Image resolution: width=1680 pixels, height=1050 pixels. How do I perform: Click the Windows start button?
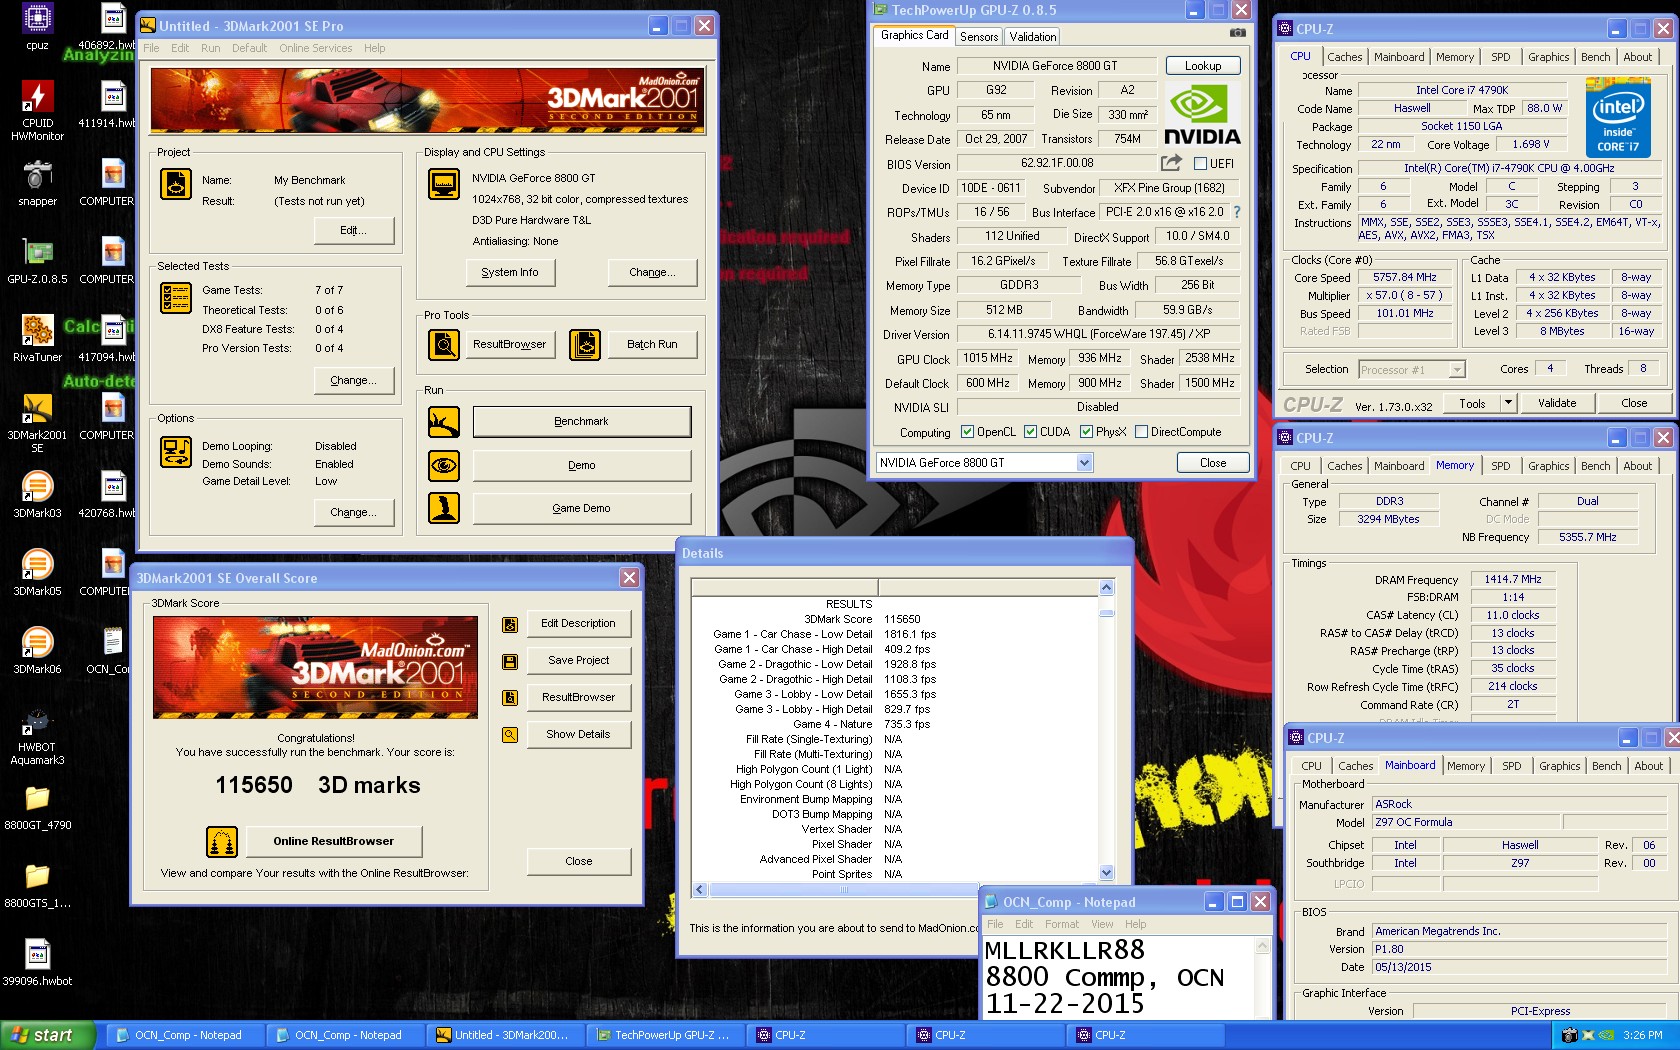(48, 1035)
